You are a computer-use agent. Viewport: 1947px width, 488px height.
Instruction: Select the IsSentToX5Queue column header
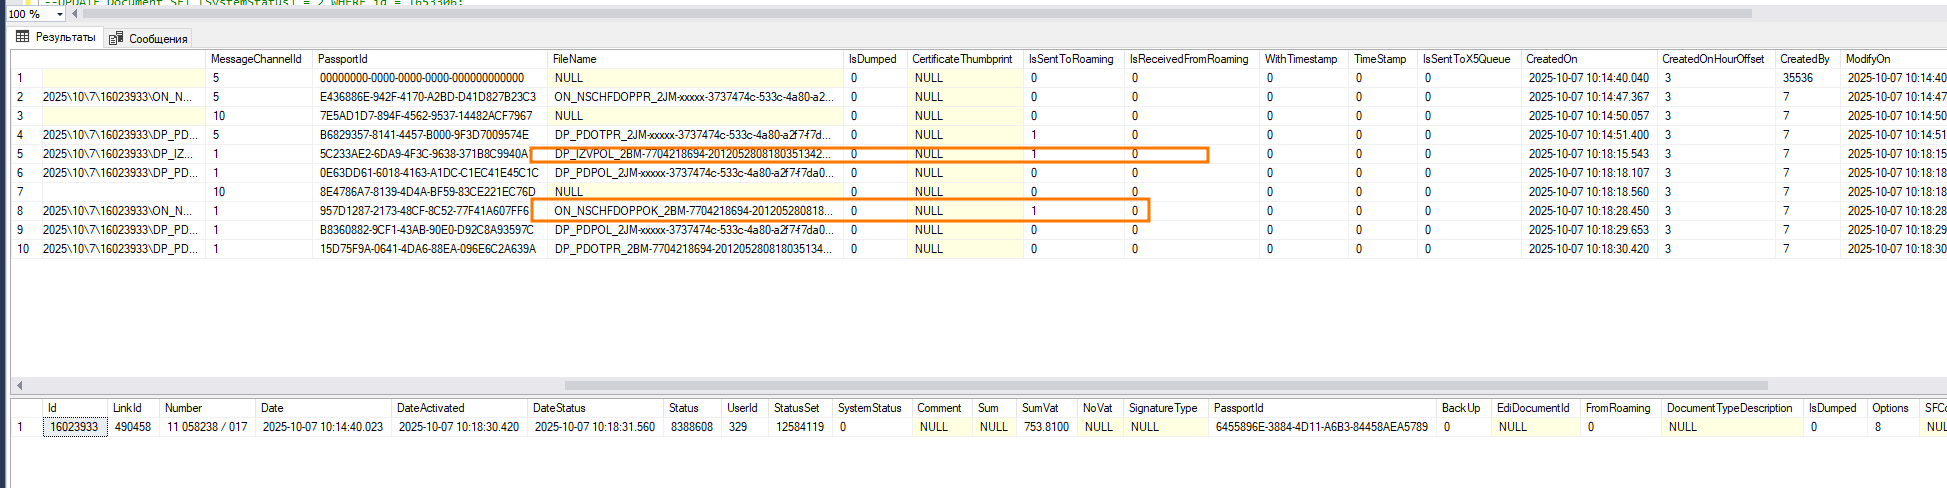pyautogui.click(x=1470, y=59)
